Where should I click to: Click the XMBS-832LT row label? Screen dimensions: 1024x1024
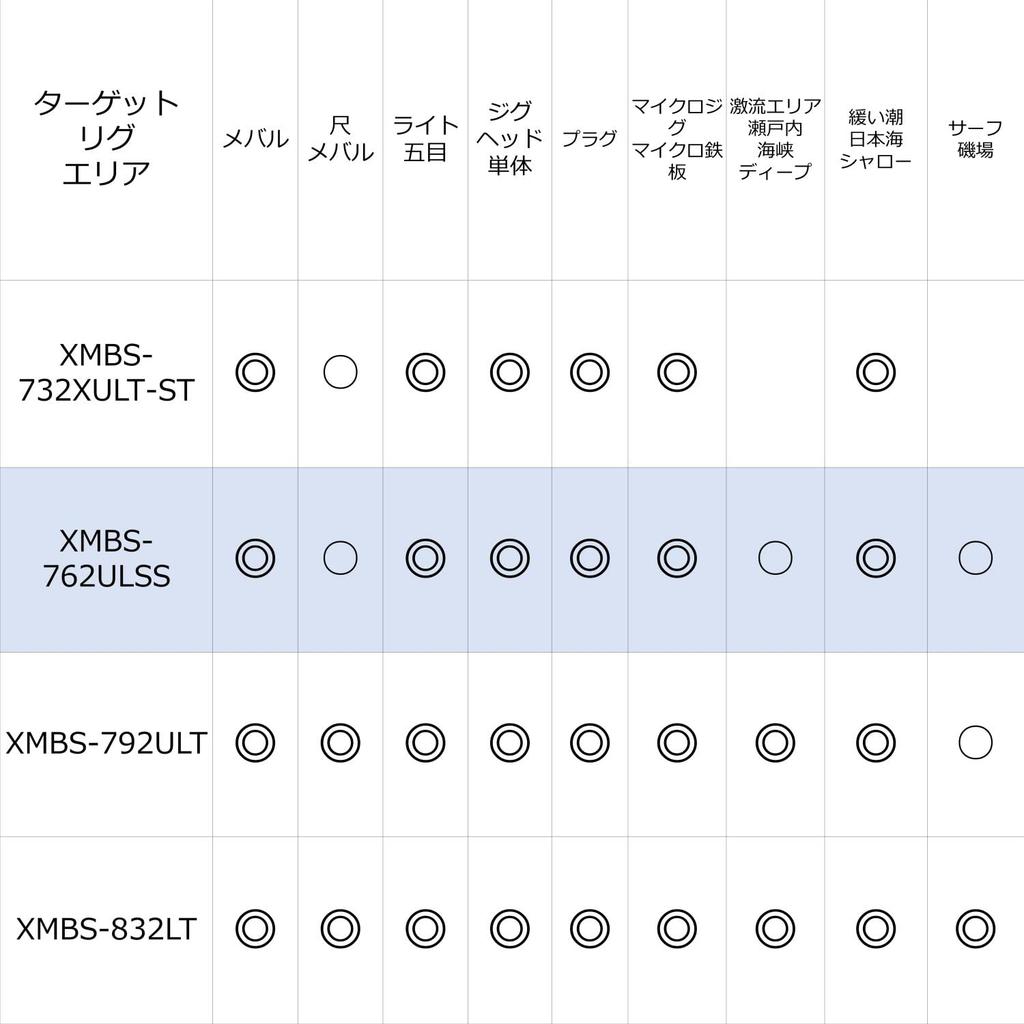click(x=106, y=929)
